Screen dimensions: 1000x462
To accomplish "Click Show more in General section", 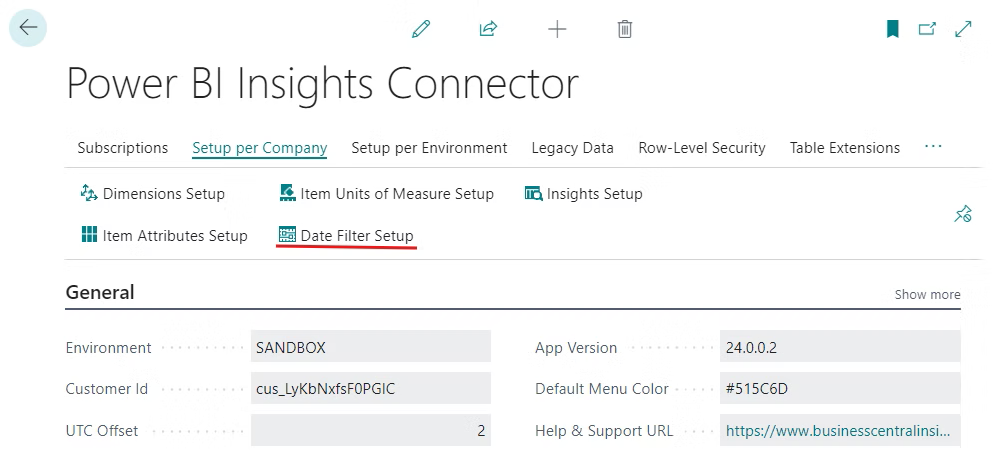I will [927, 294].
